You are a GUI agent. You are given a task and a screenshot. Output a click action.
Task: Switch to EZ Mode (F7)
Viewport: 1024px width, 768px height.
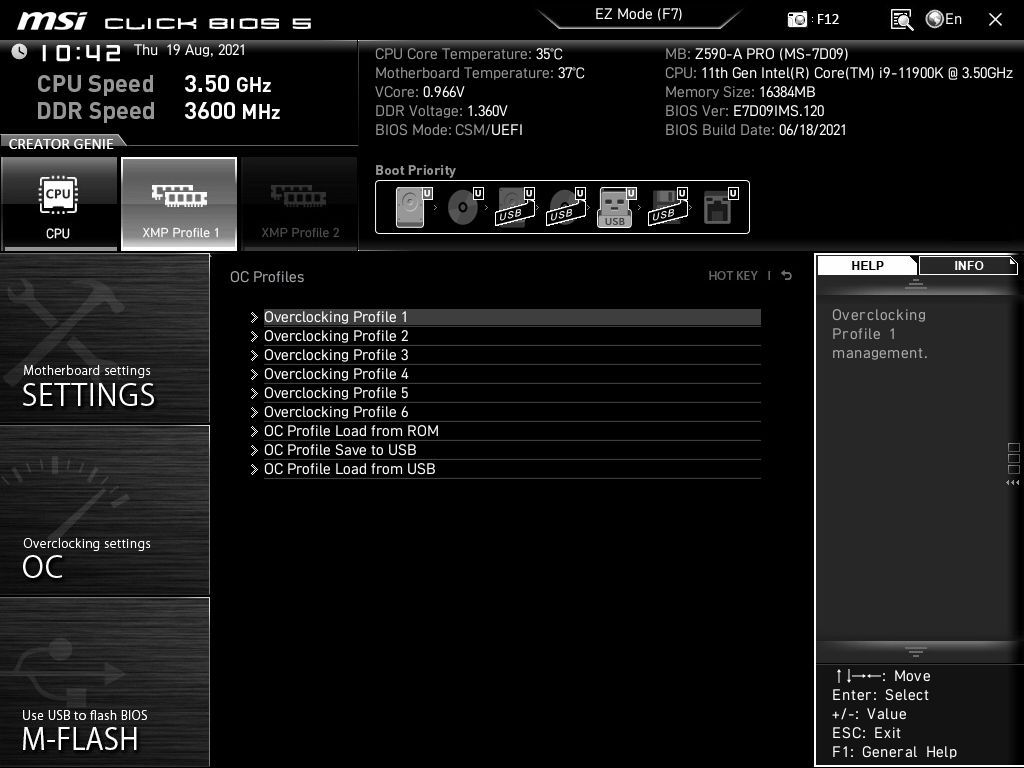coord(639,14)
